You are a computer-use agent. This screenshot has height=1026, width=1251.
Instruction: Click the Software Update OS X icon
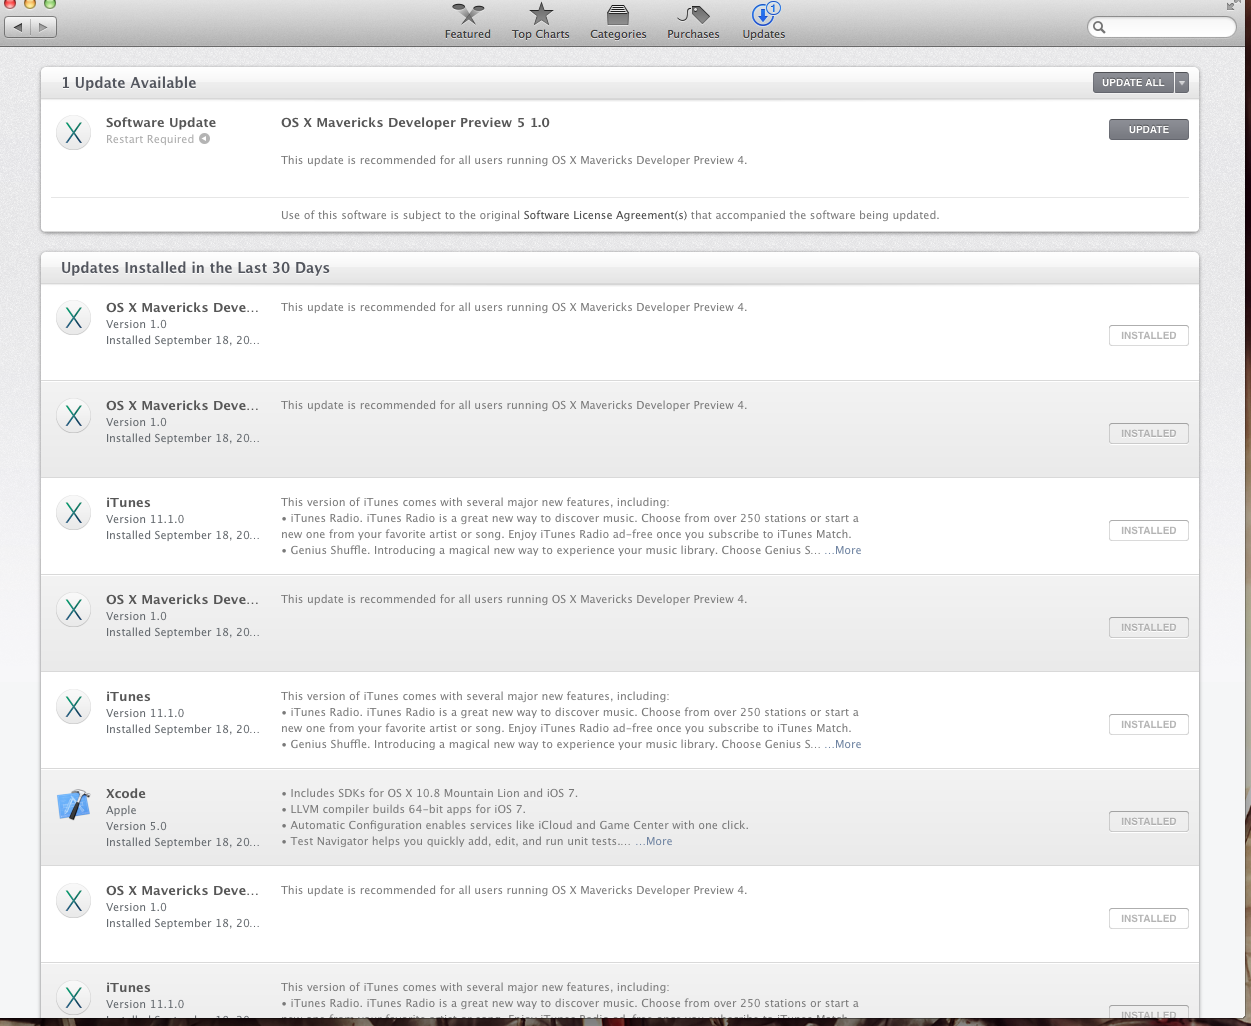(x=74, y=133)
